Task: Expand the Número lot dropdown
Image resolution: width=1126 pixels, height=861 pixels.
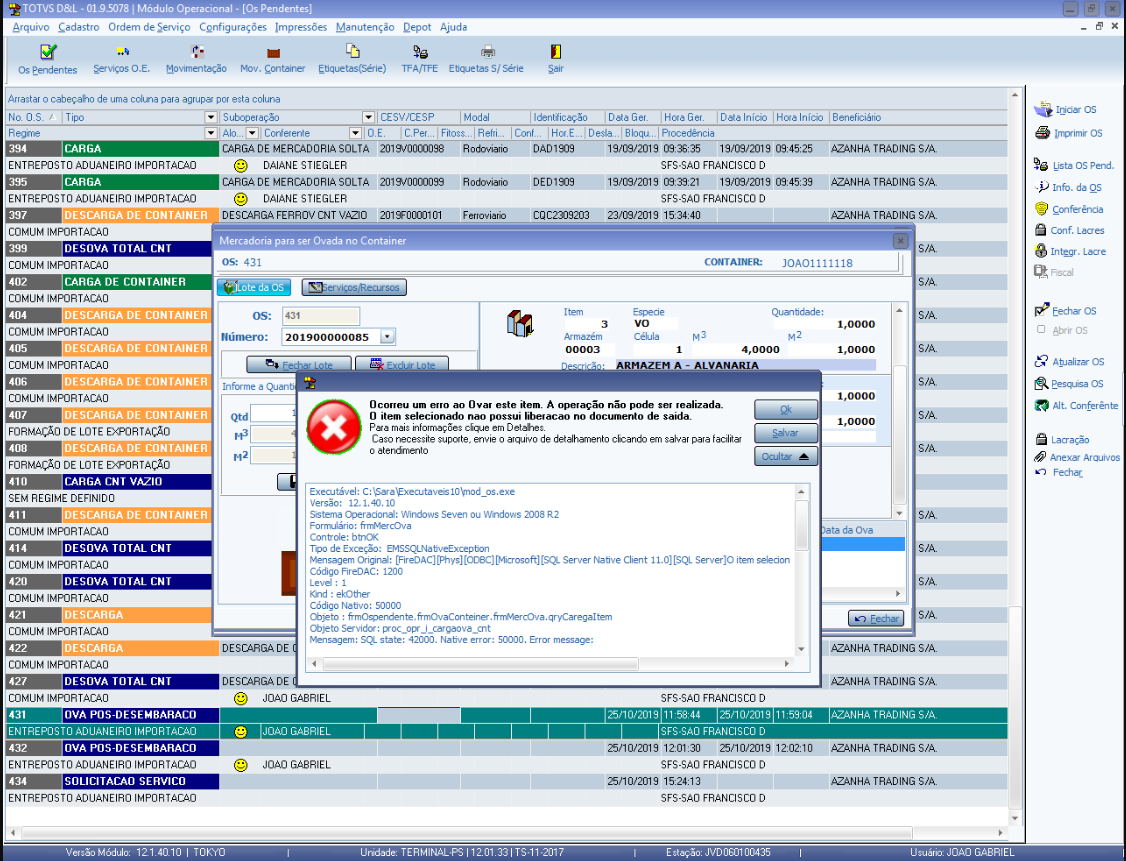Action: click(388, 336)
